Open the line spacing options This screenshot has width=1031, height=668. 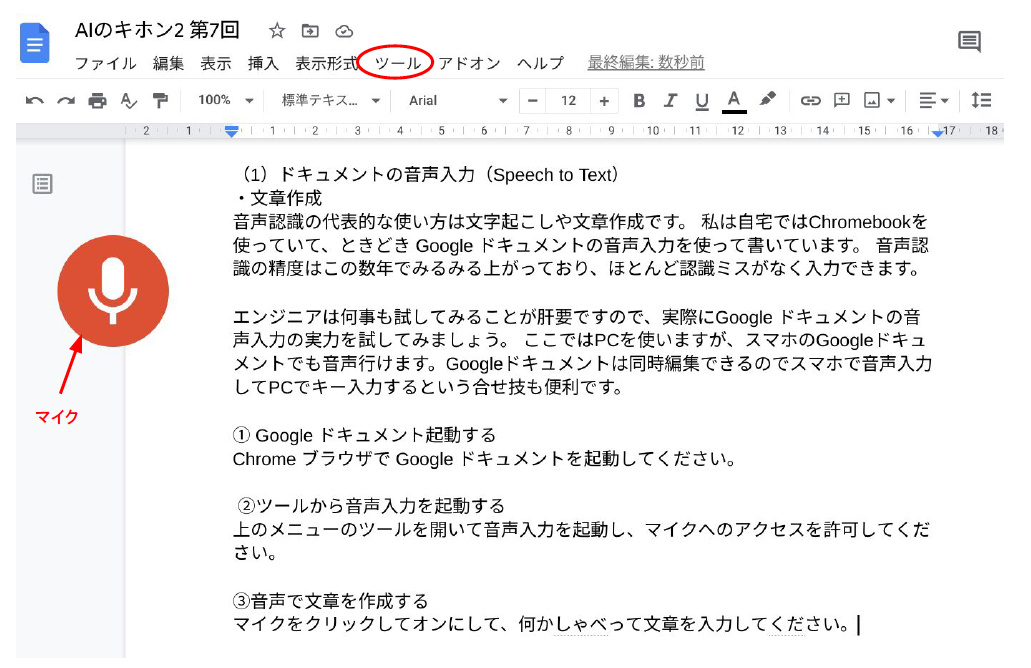click(x=981, y=100)
